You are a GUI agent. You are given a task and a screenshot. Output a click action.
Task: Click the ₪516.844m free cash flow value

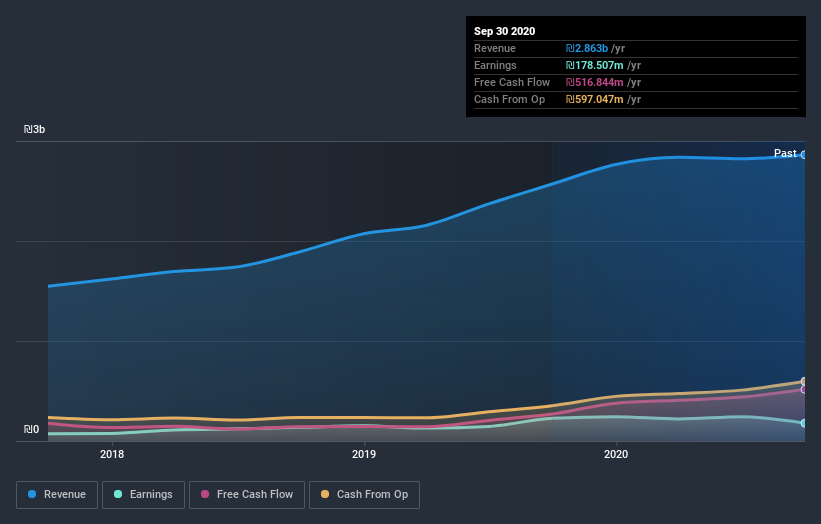click(x=594, y=82)
